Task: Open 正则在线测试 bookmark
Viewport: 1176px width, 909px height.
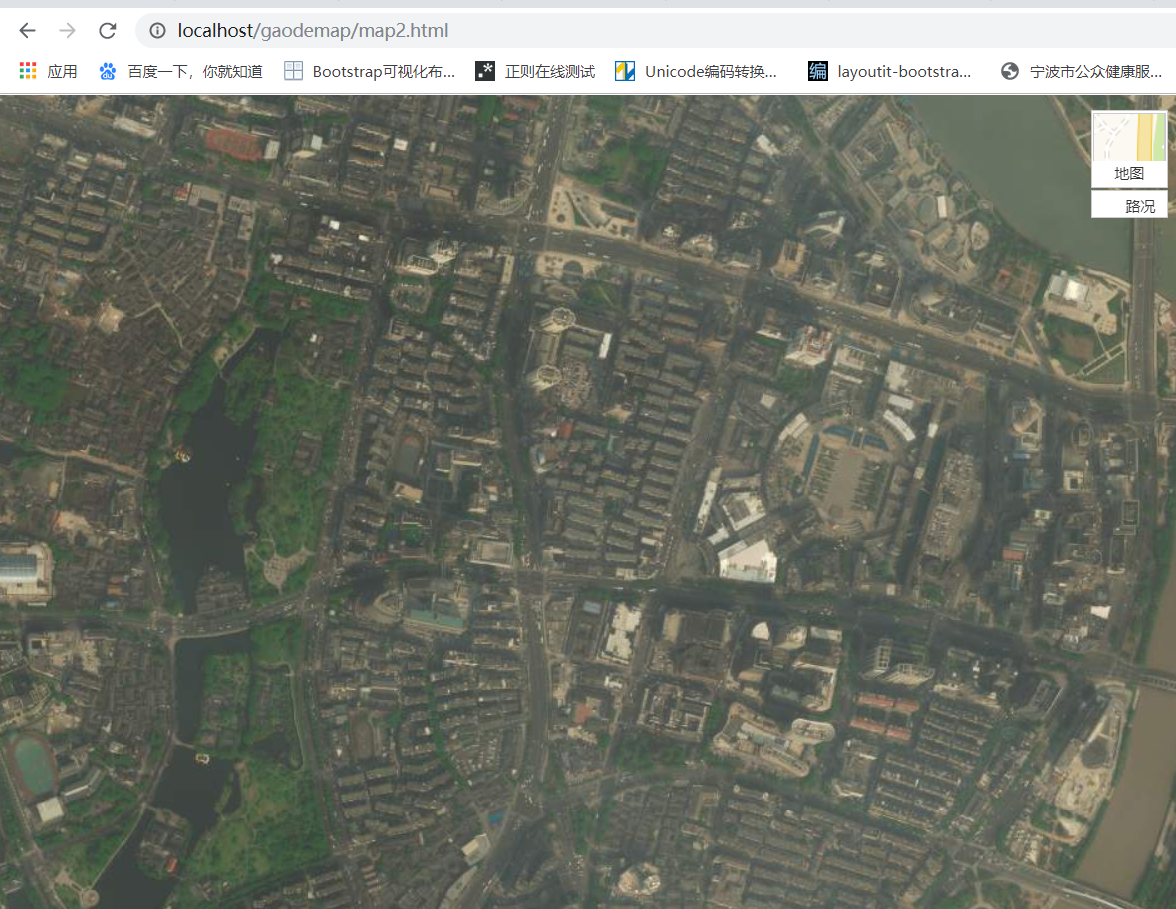Action: tap(550, 71)
